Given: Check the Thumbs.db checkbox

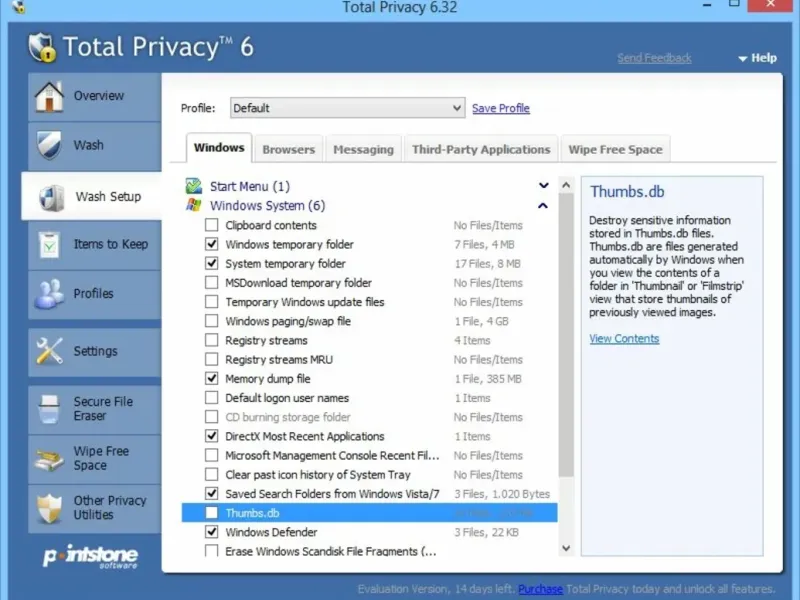Looking at the screenshot, I should click(x=211, y=513).
